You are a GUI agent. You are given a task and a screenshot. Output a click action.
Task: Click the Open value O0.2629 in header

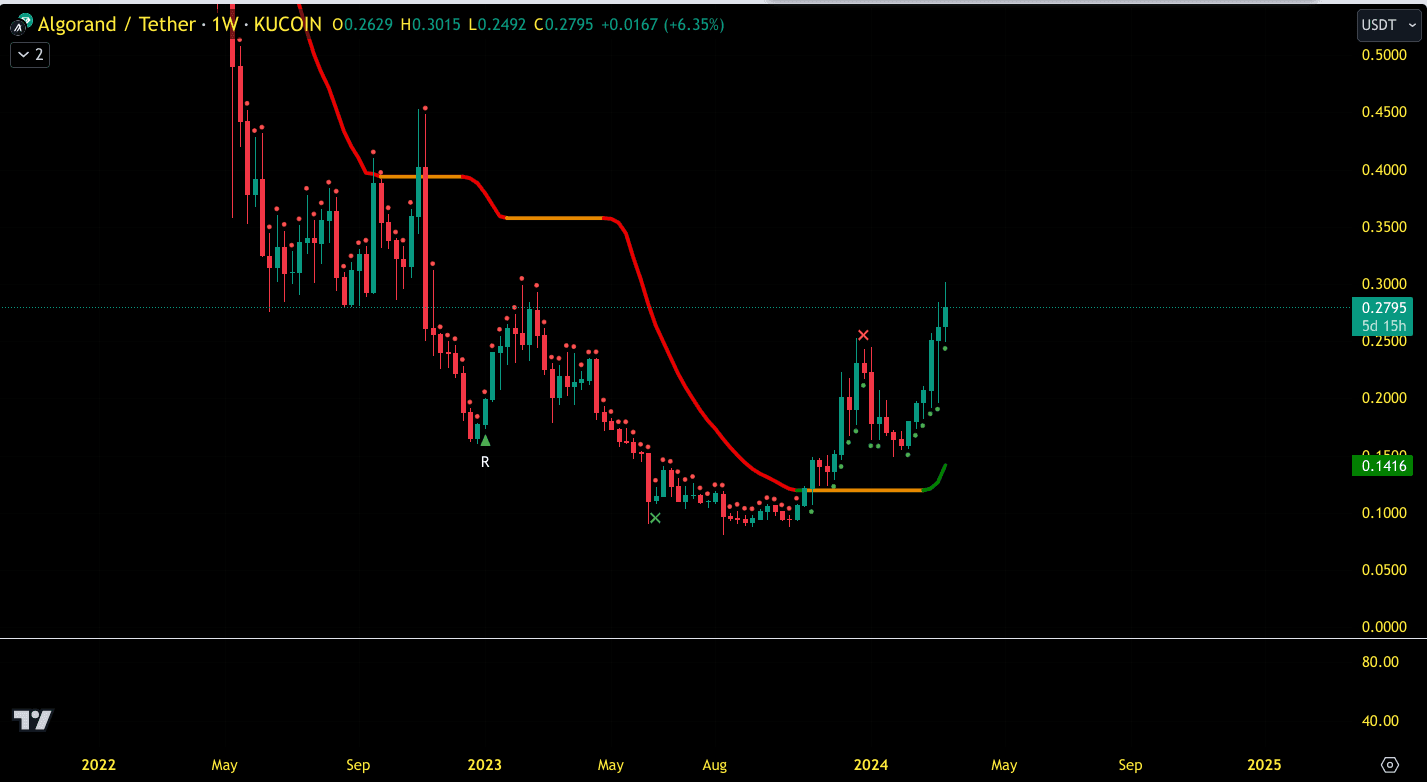tap(363, 24)
